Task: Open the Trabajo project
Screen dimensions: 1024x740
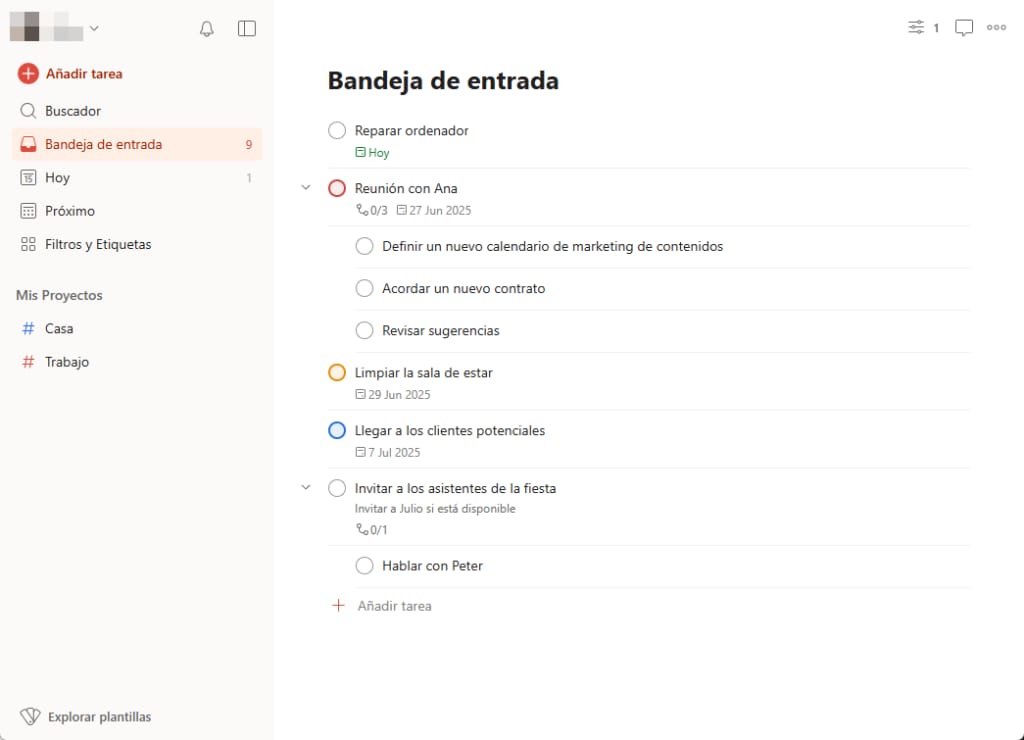Action: coord(68,361)
